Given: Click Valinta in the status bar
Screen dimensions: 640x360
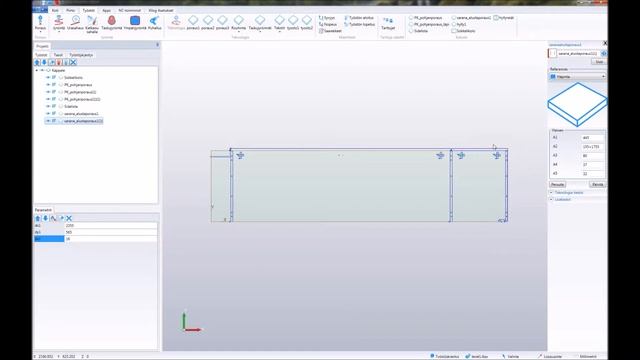Looking at the screenshot, I should [511, 356].
